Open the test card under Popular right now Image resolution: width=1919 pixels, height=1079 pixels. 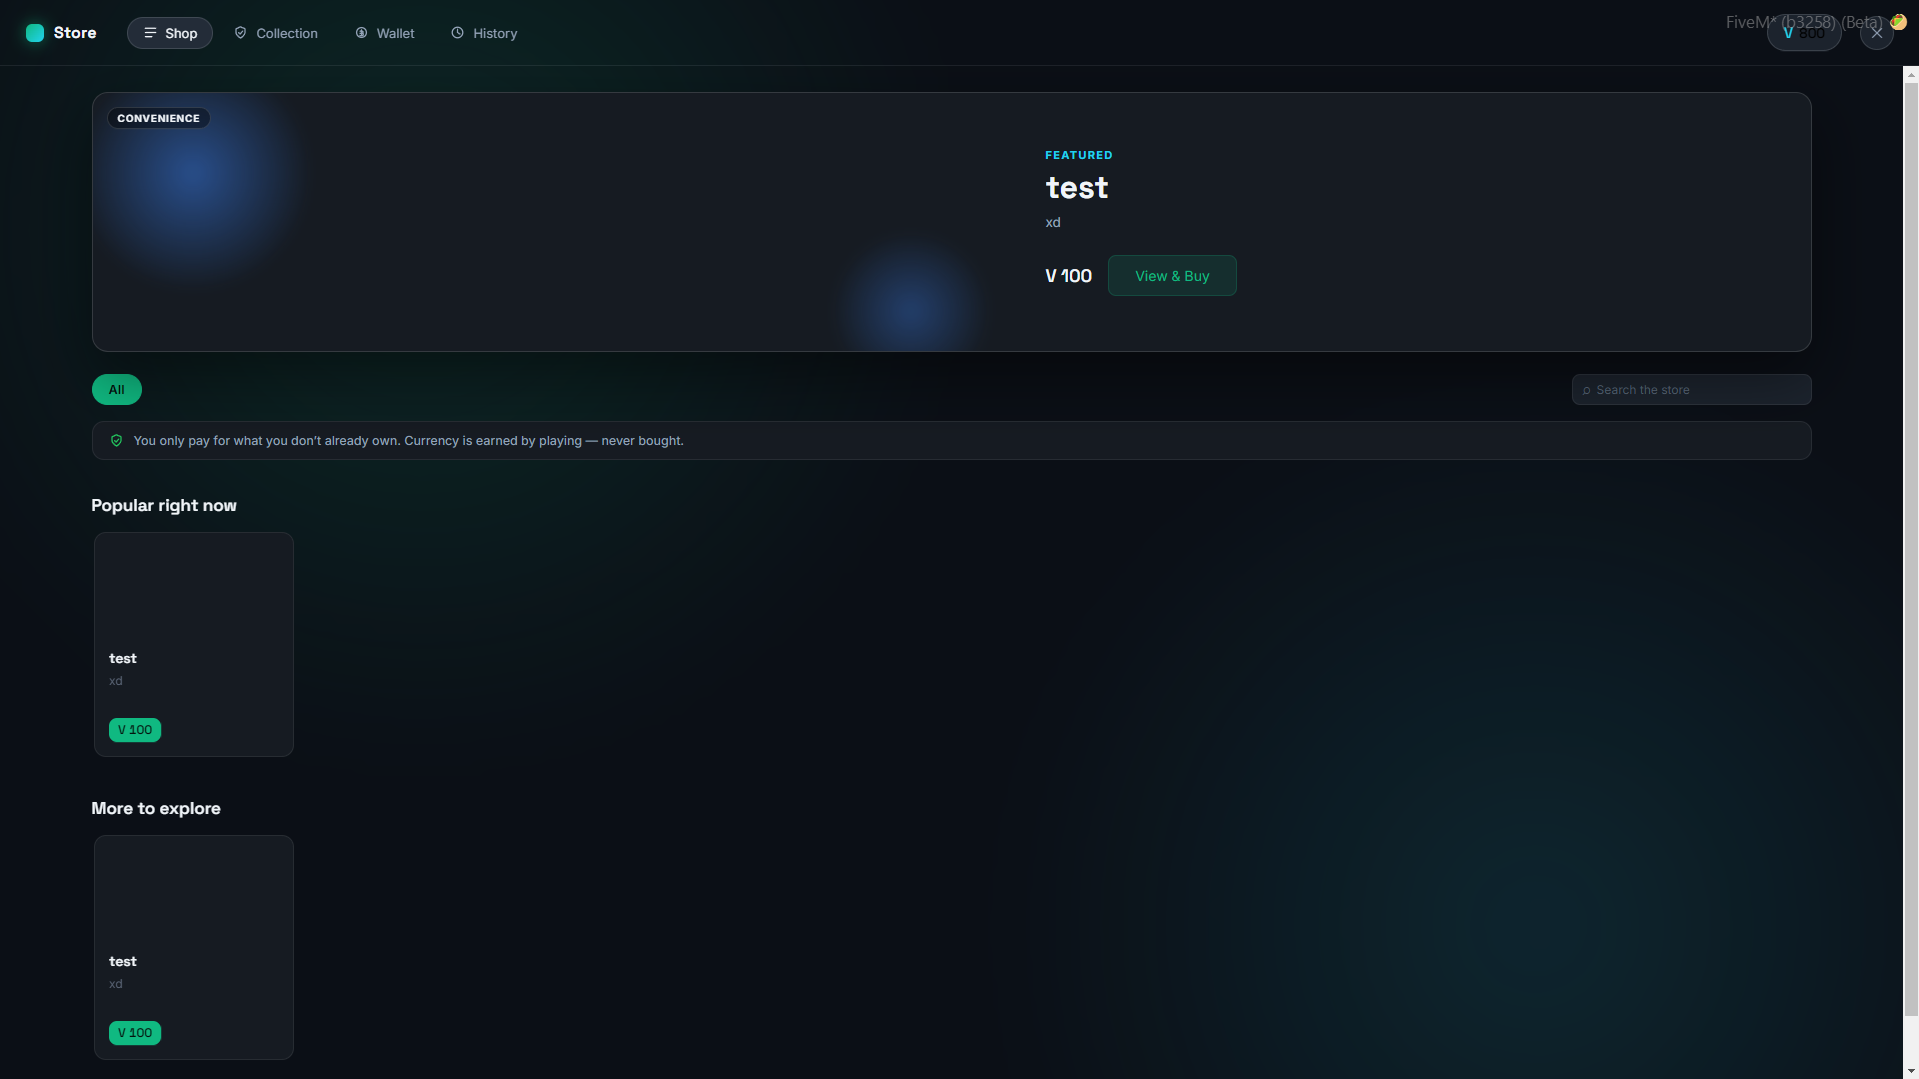point(194,644)
